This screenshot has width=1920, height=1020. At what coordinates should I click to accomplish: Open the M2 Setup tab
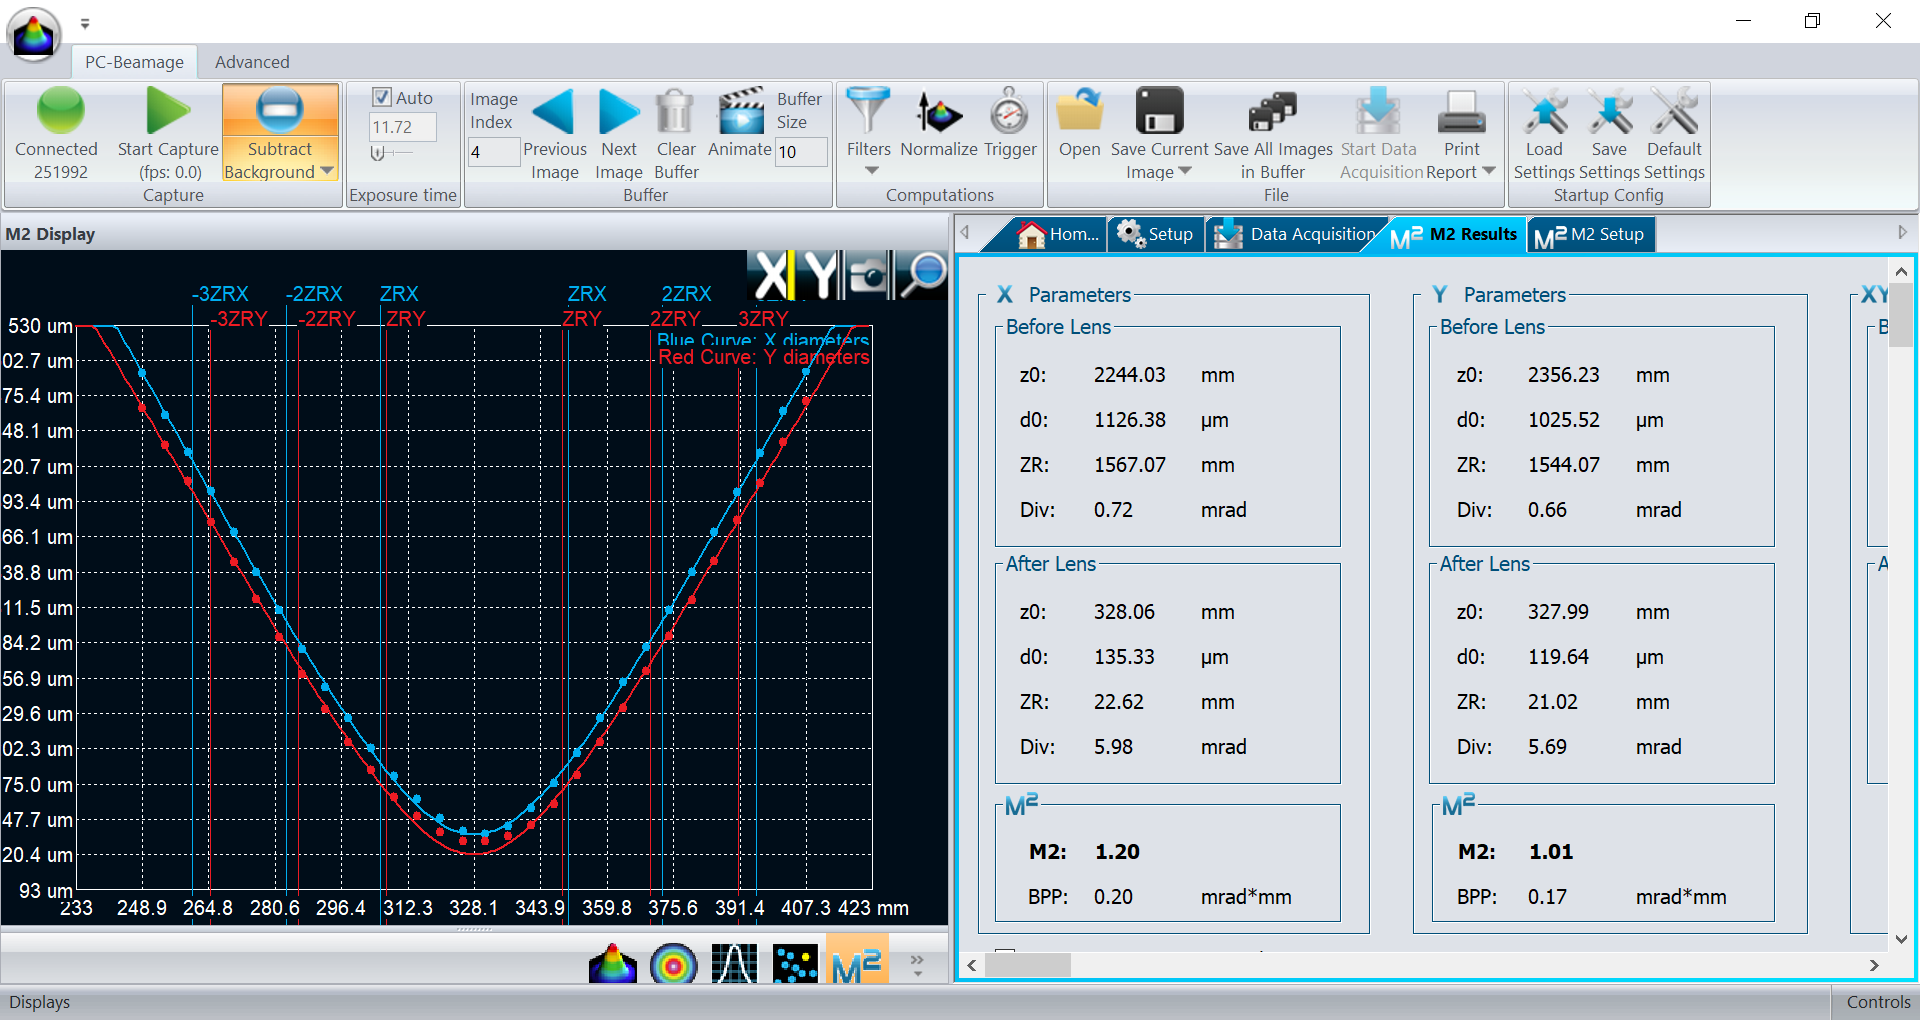coord(1590,234)
